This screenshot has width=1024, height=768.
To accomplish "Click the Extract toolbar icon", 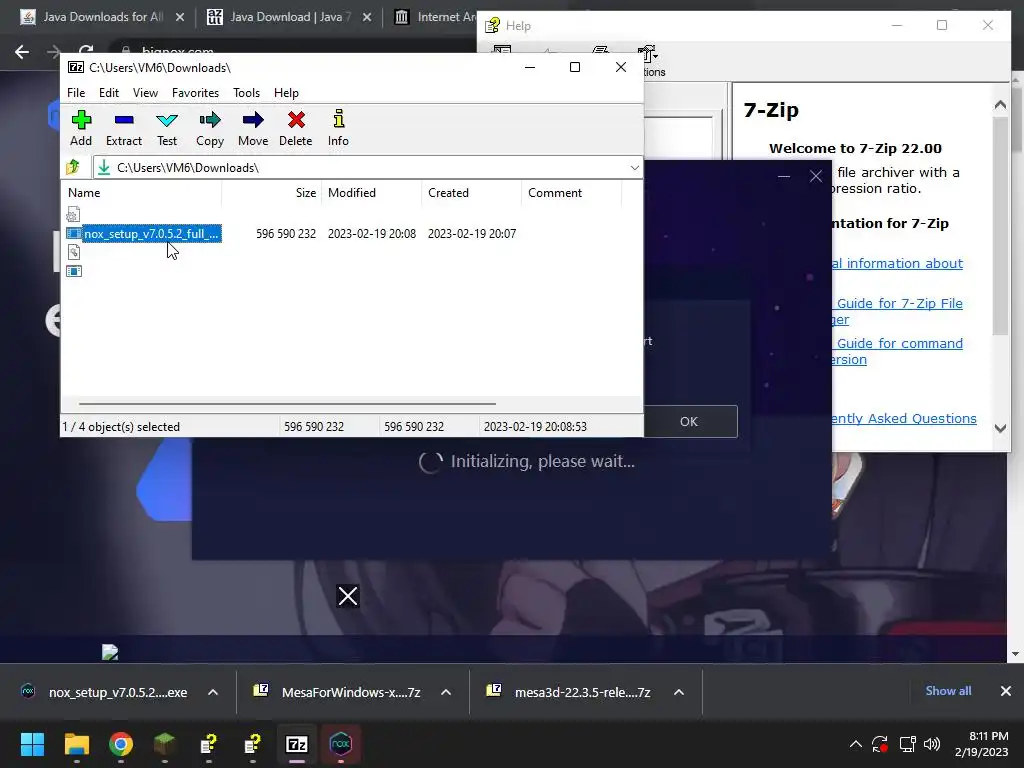I will [x=123, y=128].
